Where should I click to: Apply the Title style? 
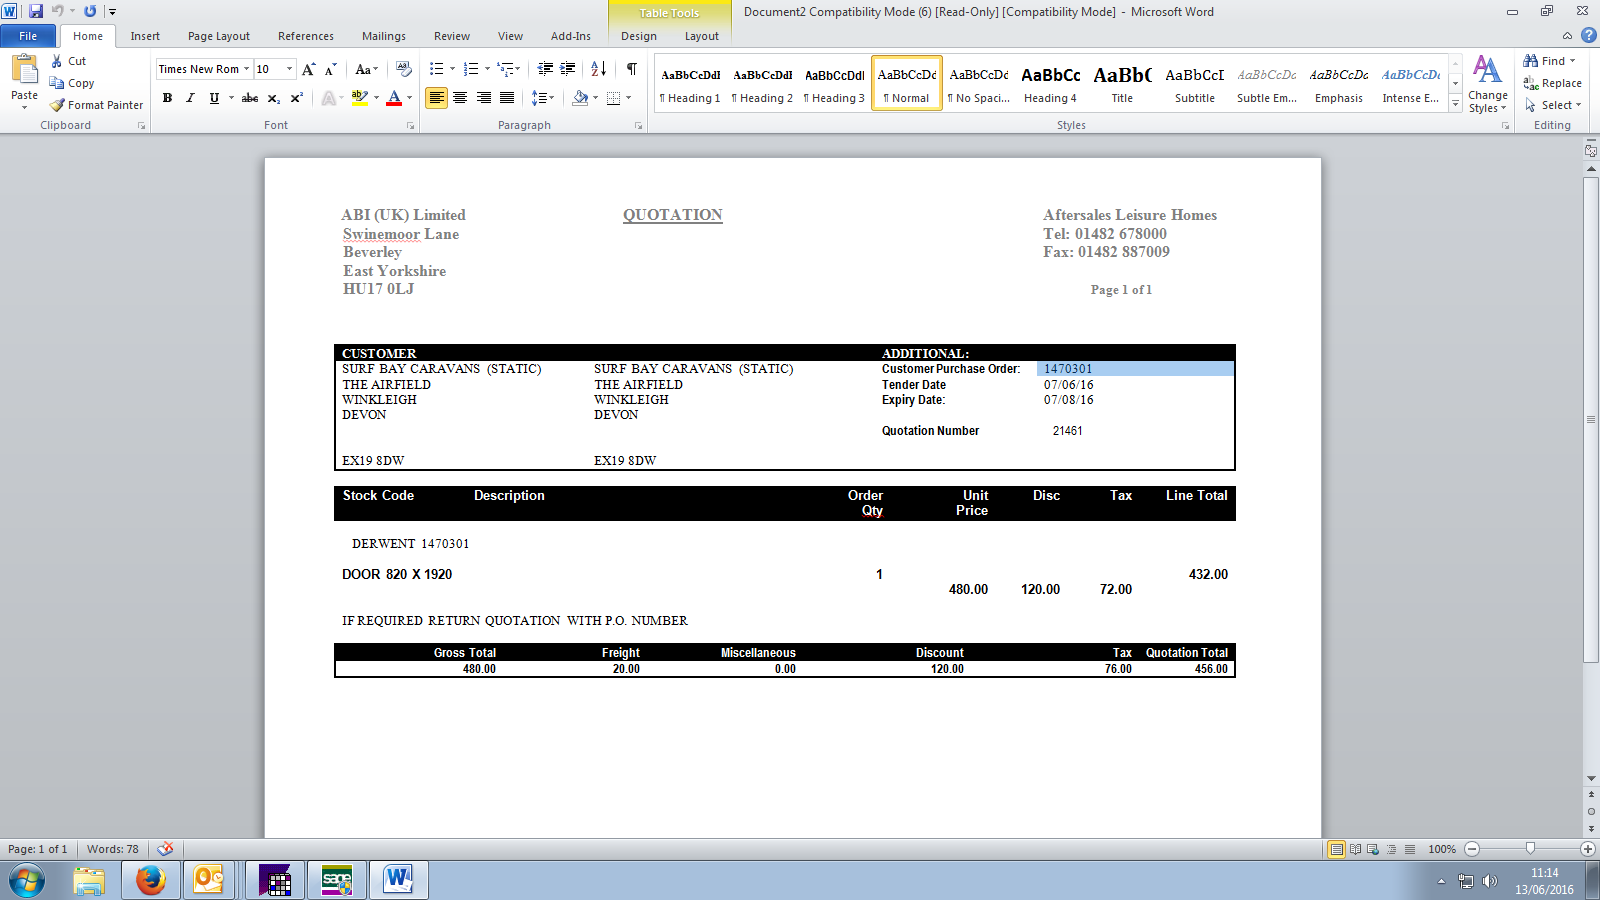click(x=1122, y=84)
